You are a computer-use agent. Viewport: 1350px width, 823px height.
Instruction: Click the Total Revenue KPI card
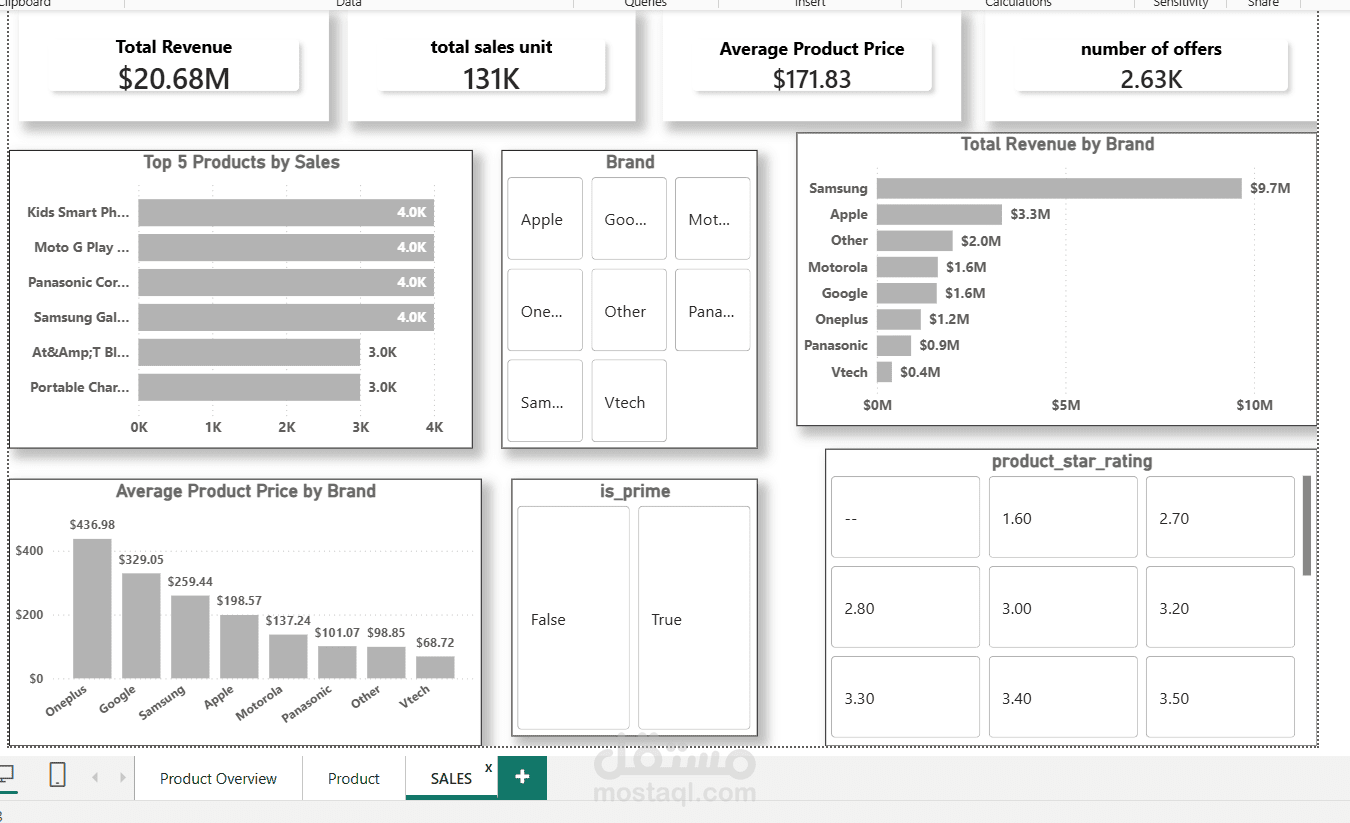172,62
